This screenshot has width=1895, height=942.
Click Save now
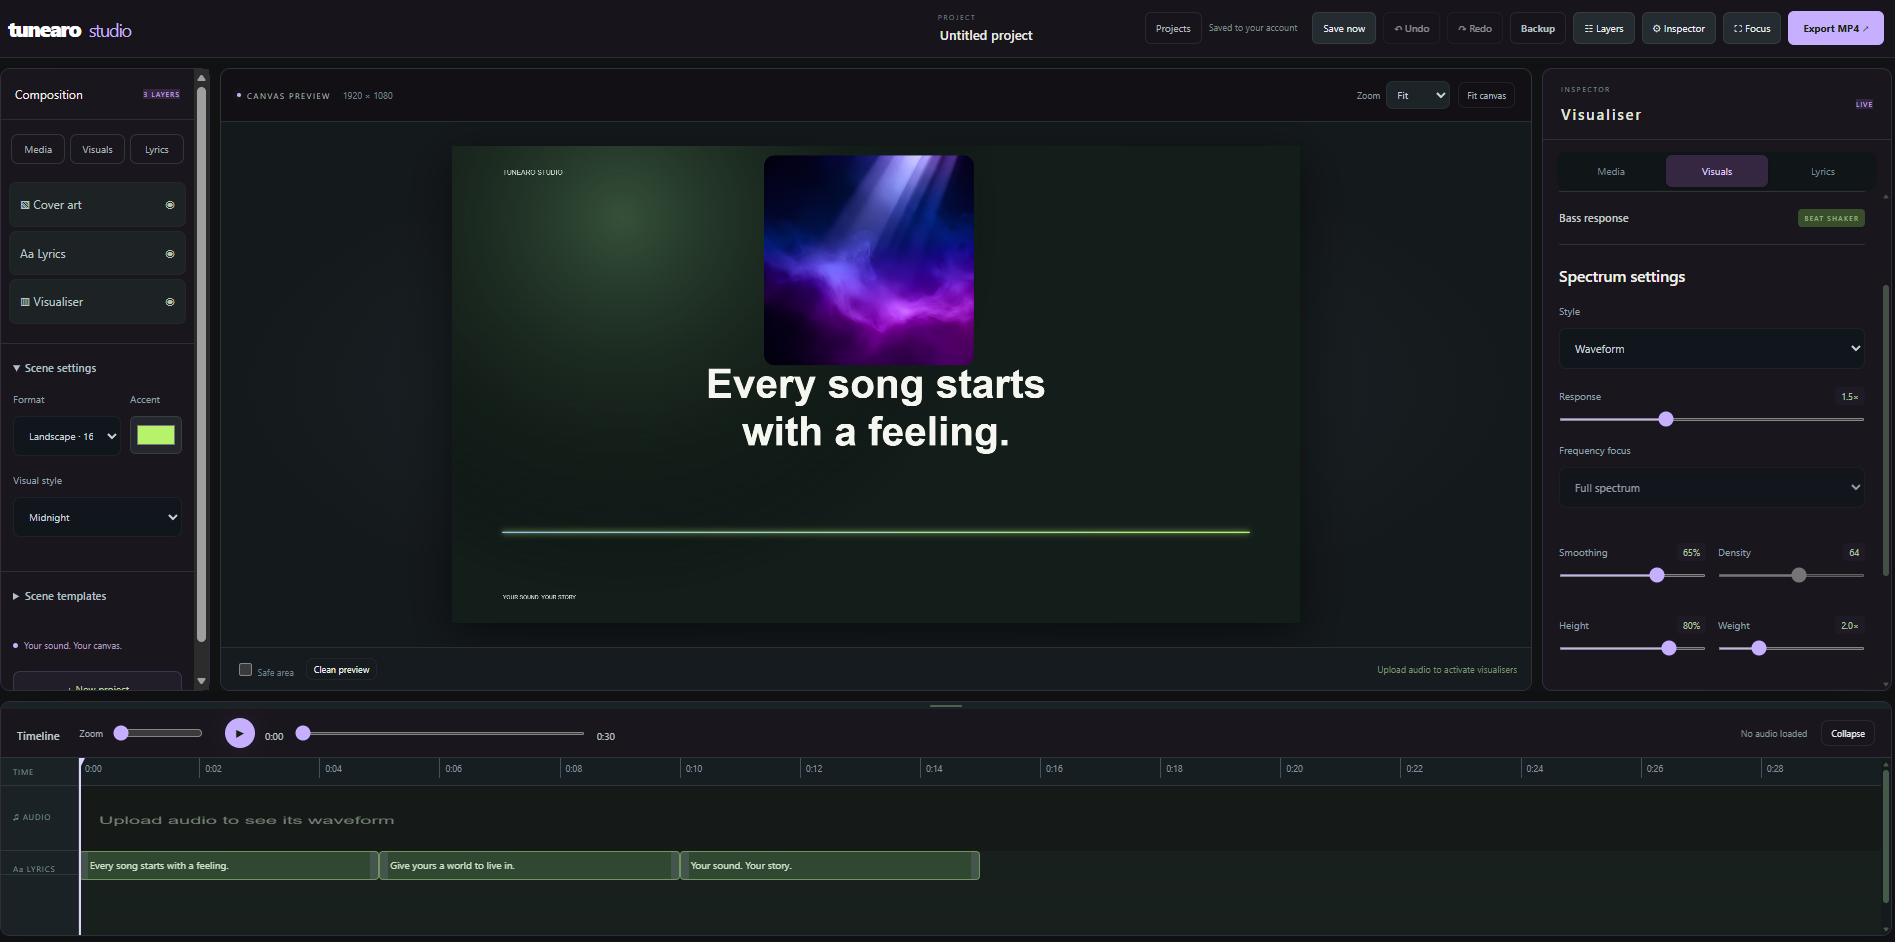click(x=1344, y=28)
